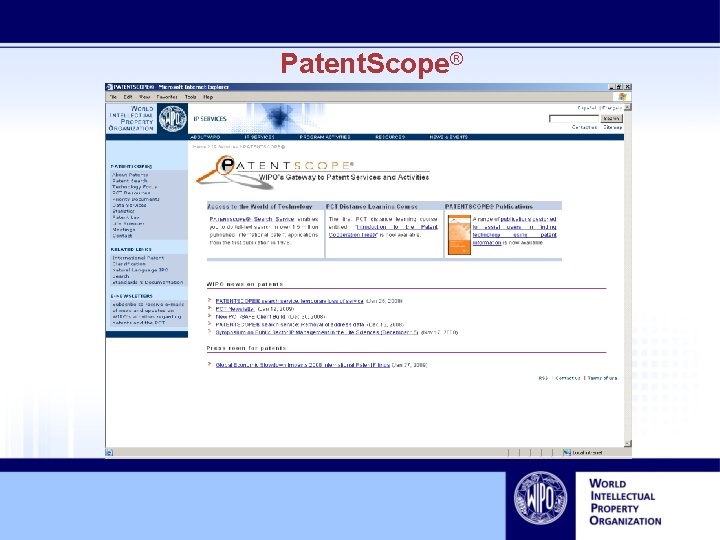Open the Edit menu
The width and height of the screenshot is (720, 540).
(128, 97)
